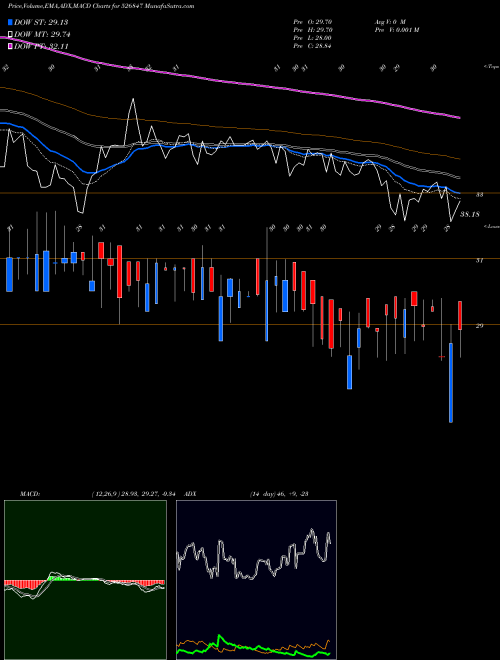Click the 'Pre C: 28.84' close value
This screenshot has height=660, width=500.
pyautogui.click(x=313, y=46)
